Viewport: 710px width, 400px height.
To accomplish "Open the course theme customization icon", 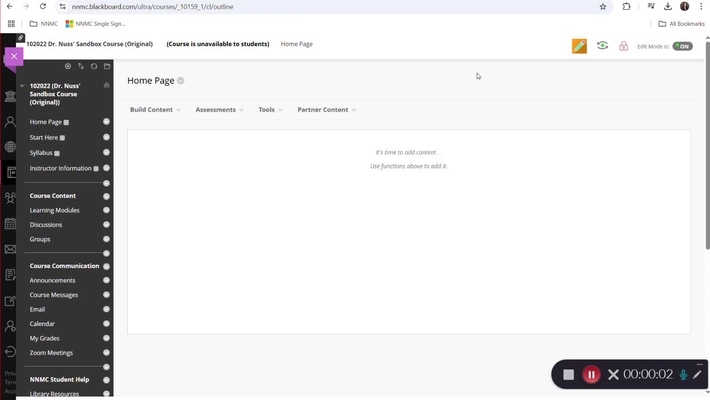I will point(579,46).
